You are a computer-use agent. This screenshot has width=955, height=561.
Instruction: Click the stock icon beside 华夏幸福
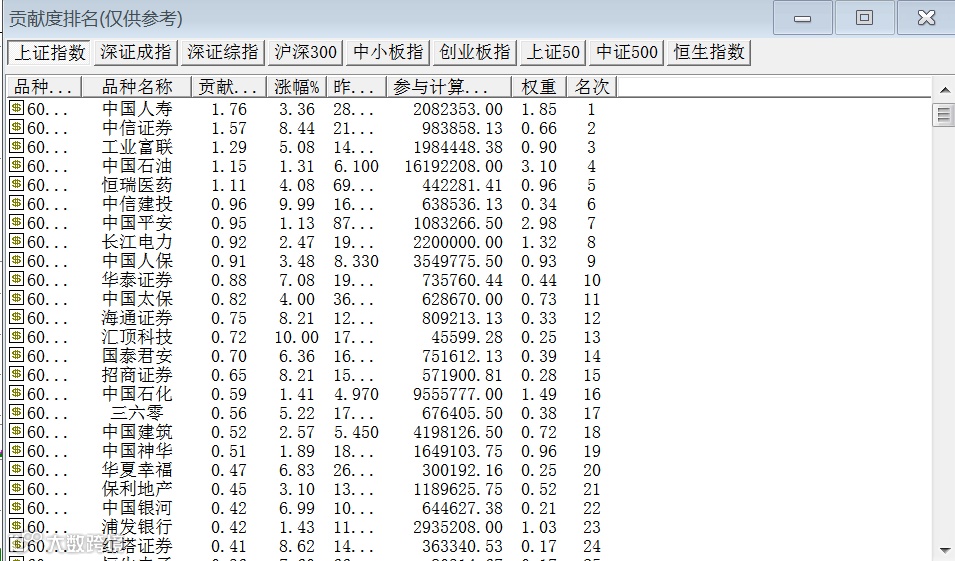point(16,469)
